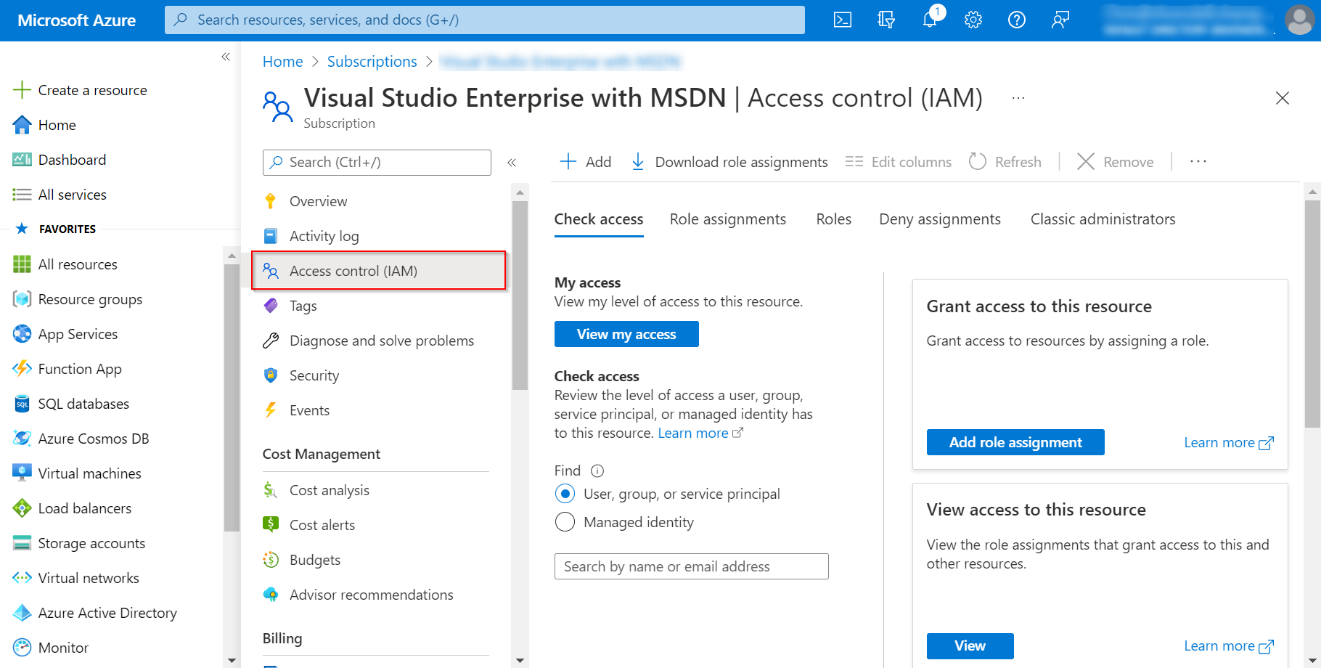Open the Help pane
The image size is (1321, 668).
pyautogui.click(x=1016, y=19)
